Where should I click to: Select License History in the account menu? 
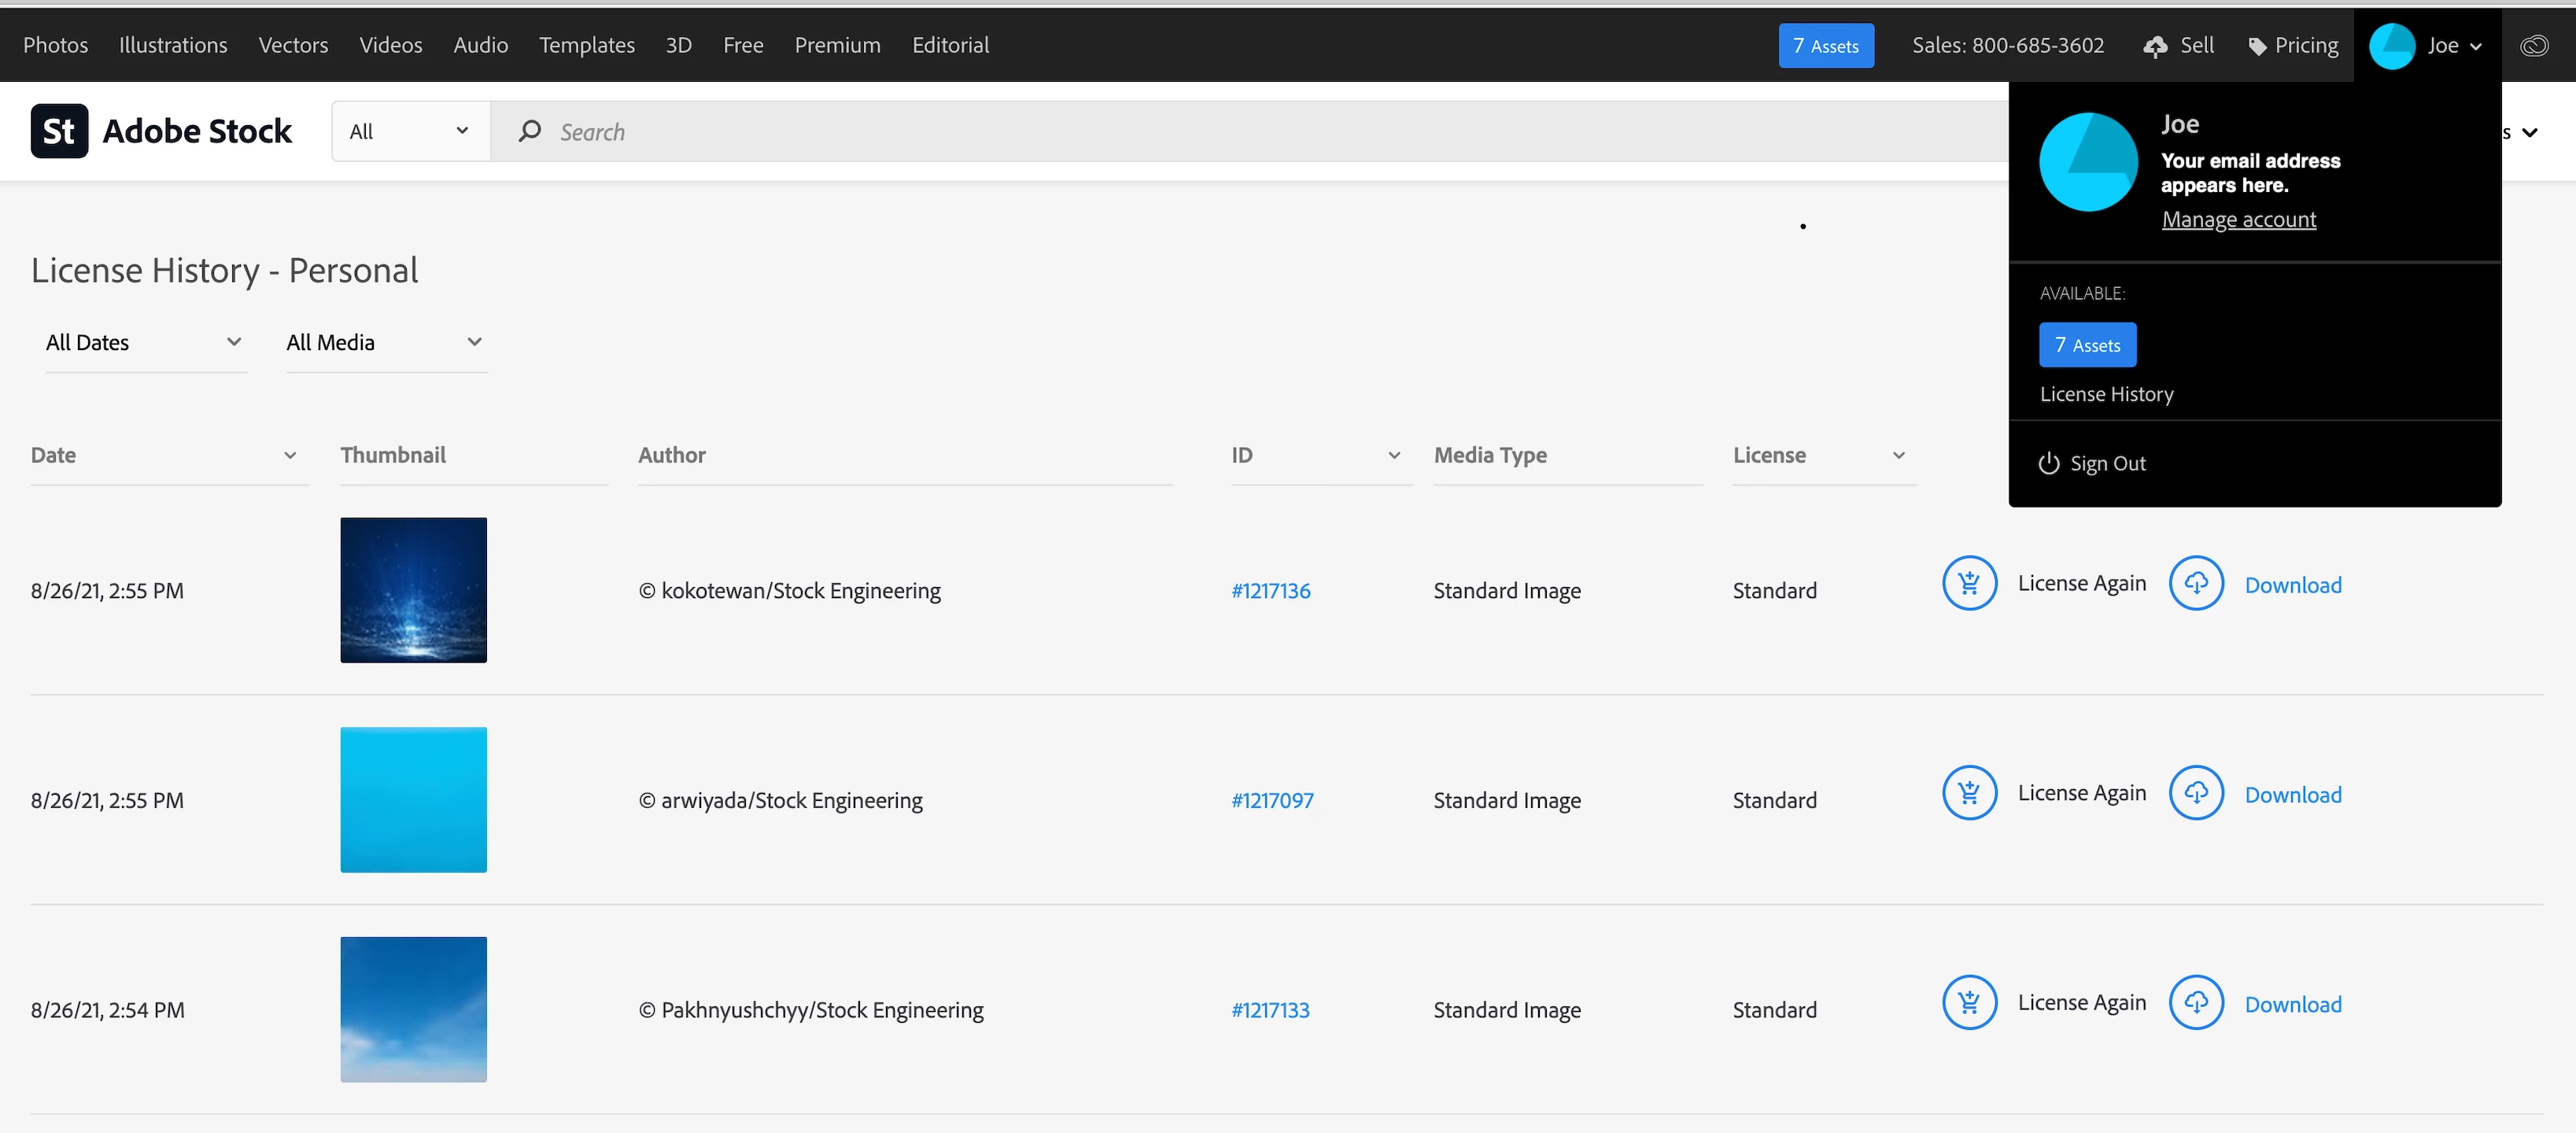click(2106, 394)
